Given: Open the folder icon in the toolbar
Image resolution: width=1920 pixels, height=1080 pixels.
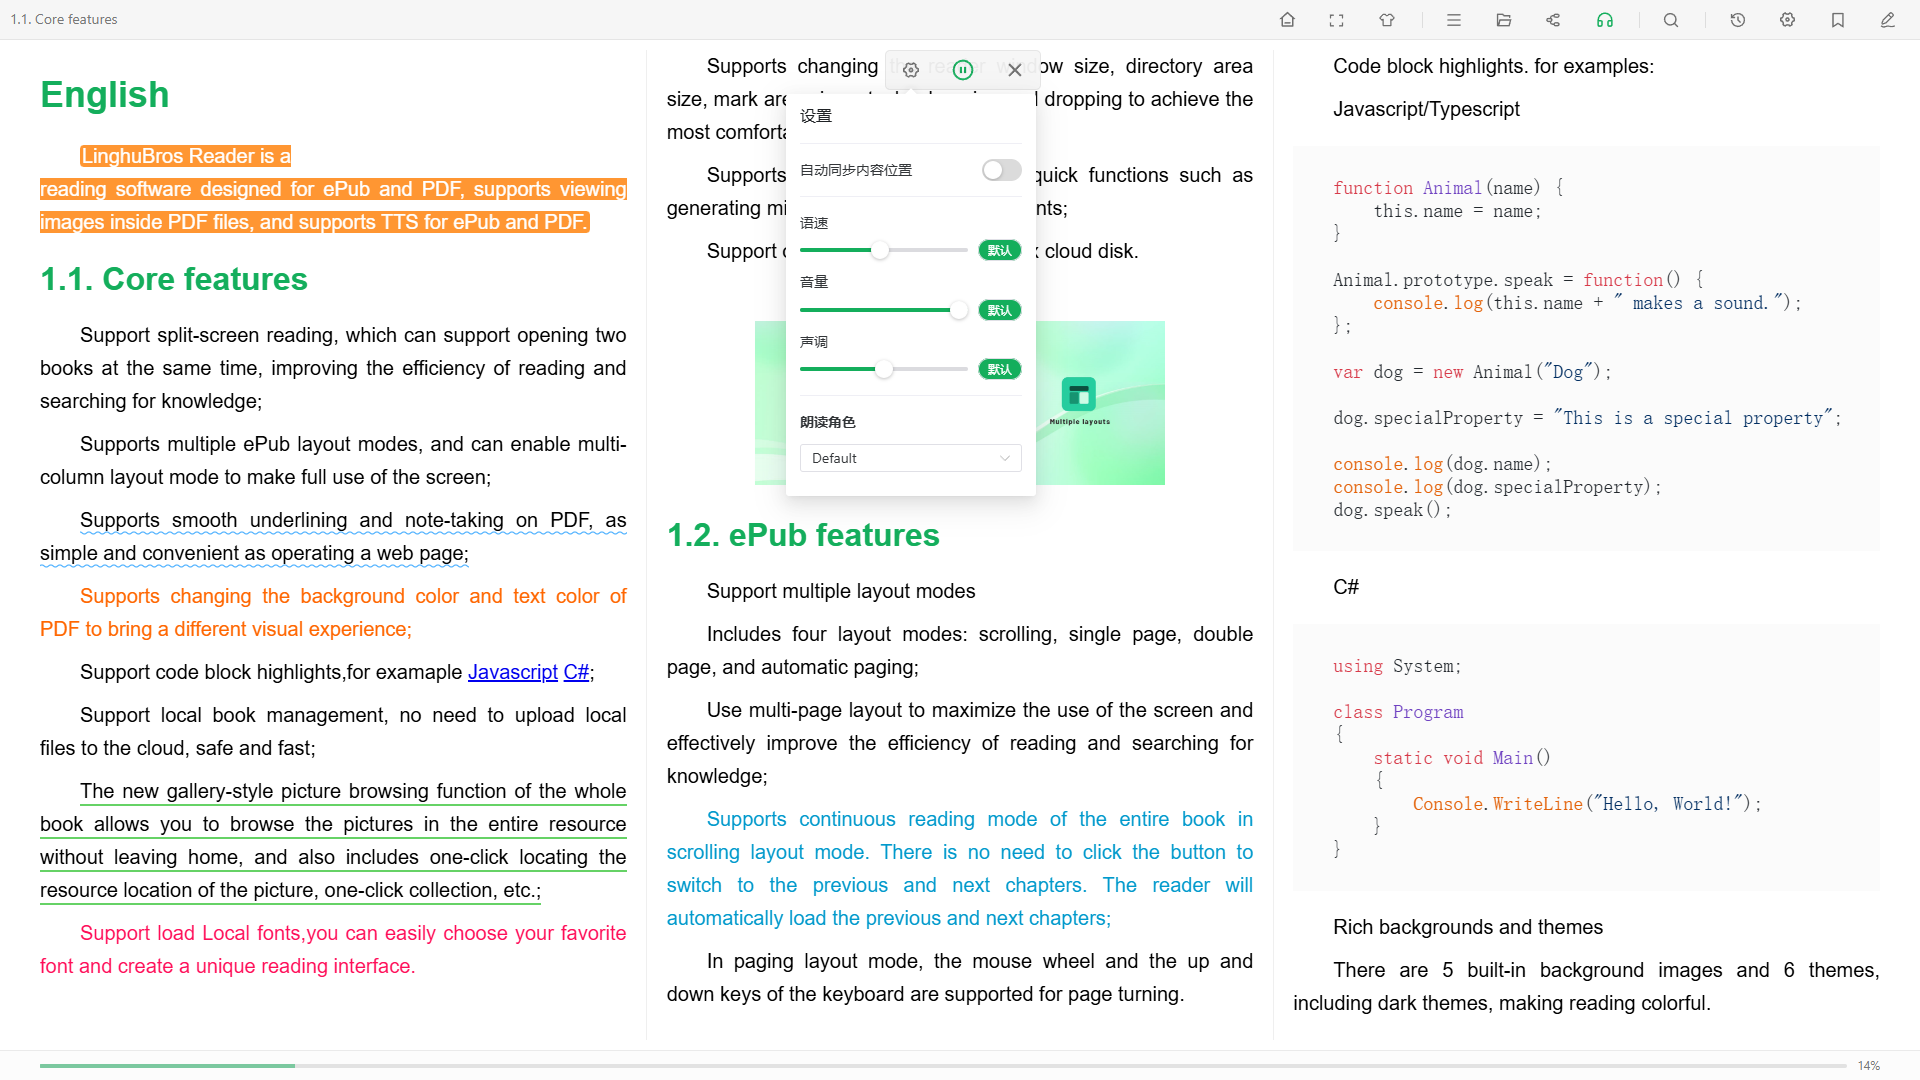Looking at the screenshot, I should click(x=1503, y=20).
